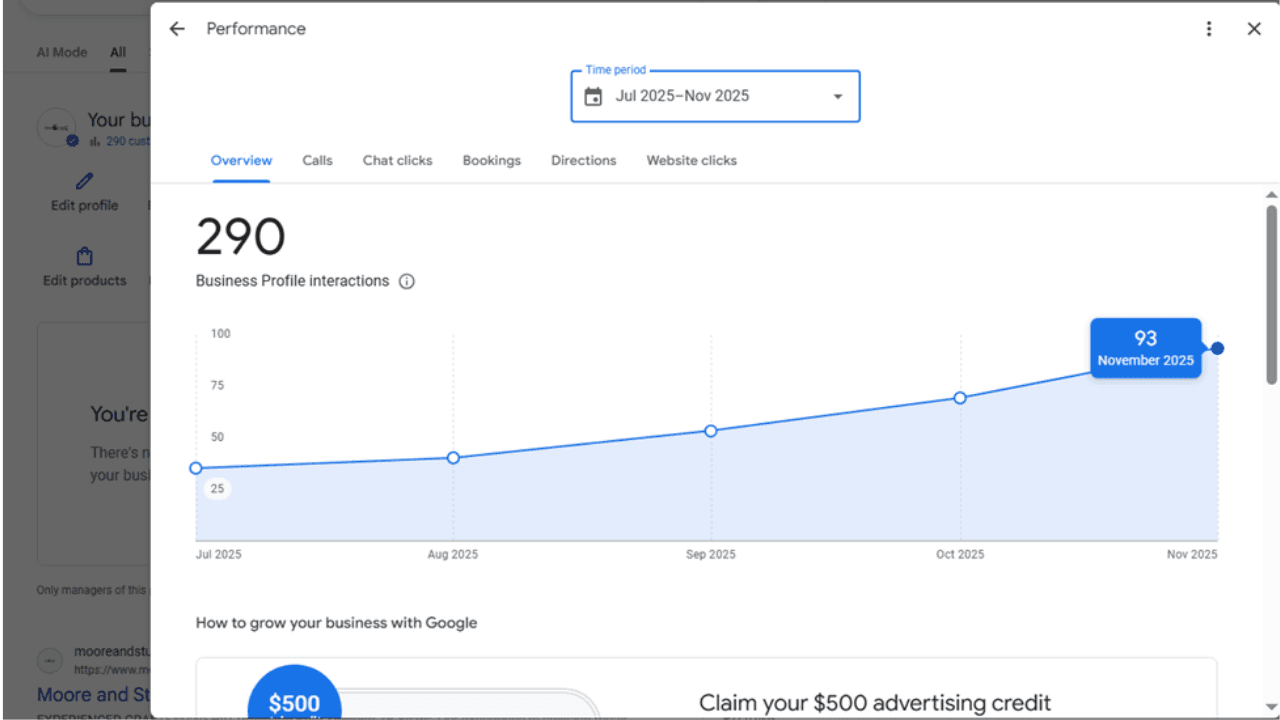This screenshot has width=1280, height=720.
Task: Switch to the Calls tab
Action: coord(317,160)
